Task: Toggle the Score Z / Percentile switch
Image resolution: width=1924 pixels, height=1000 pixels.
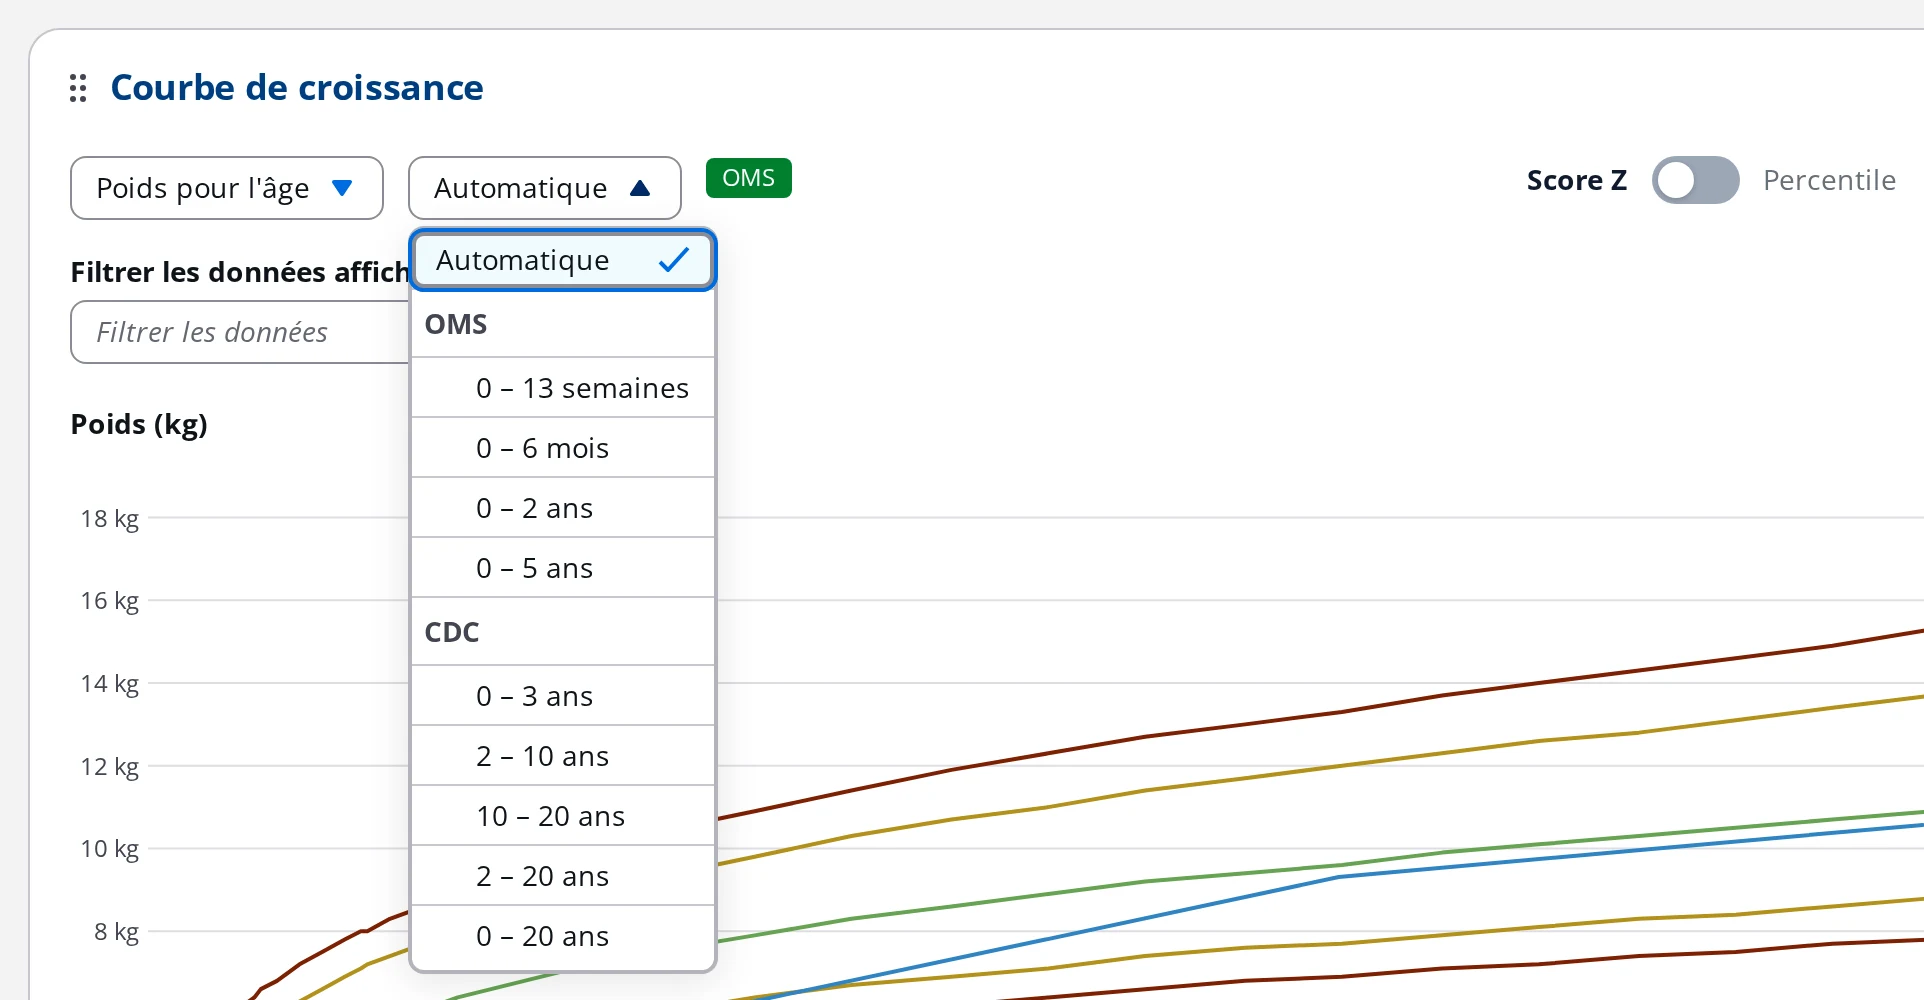Action: click(x=1695, y=180)
